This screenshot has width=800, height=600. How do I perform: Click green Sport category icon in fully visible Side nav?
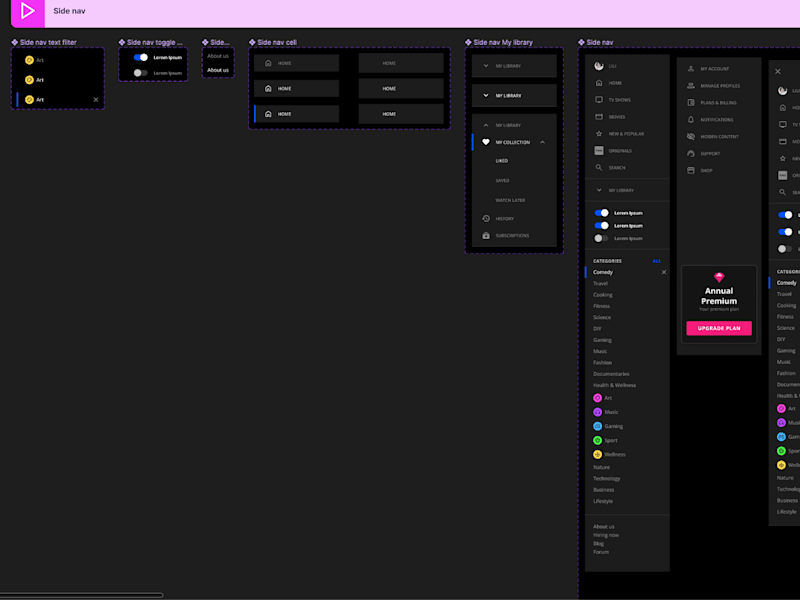(x=597, y=440)
